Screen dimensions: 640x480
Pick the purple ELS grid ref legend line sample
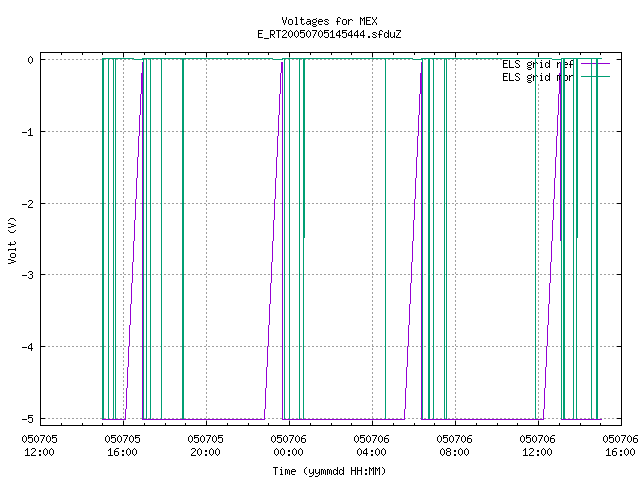(x=595, y=64)
